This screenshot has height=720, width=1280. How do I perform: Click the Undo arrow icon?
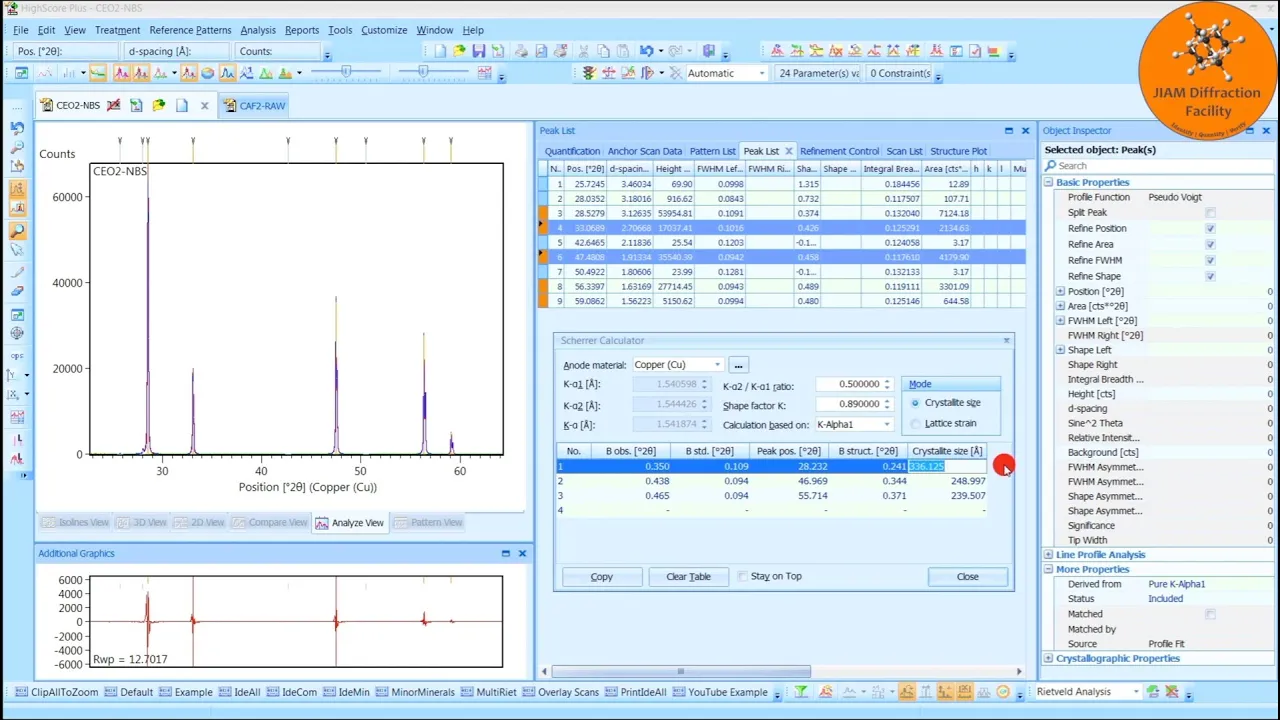coord(646,51)
